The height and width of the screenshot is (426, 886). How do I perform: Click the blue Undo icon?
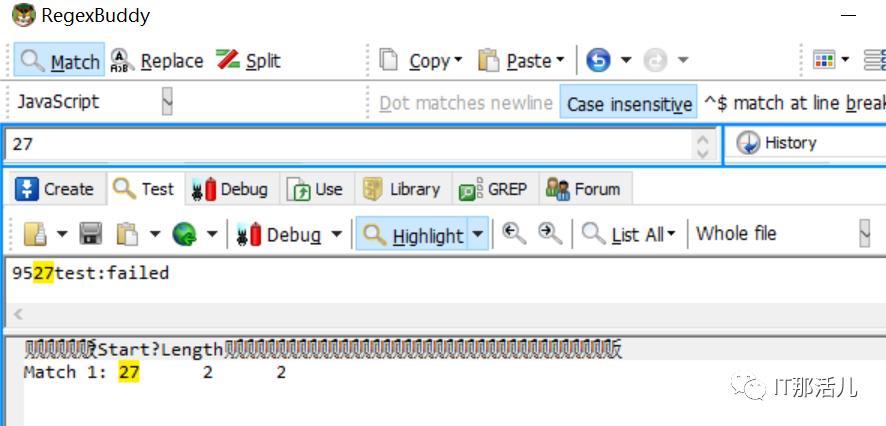pyautogui.click(x=598, y=60)
